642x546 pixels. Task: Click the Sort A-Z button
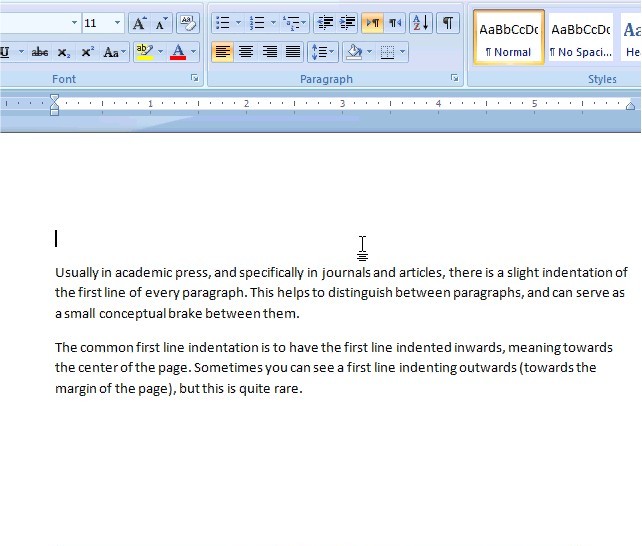(420, 23)
